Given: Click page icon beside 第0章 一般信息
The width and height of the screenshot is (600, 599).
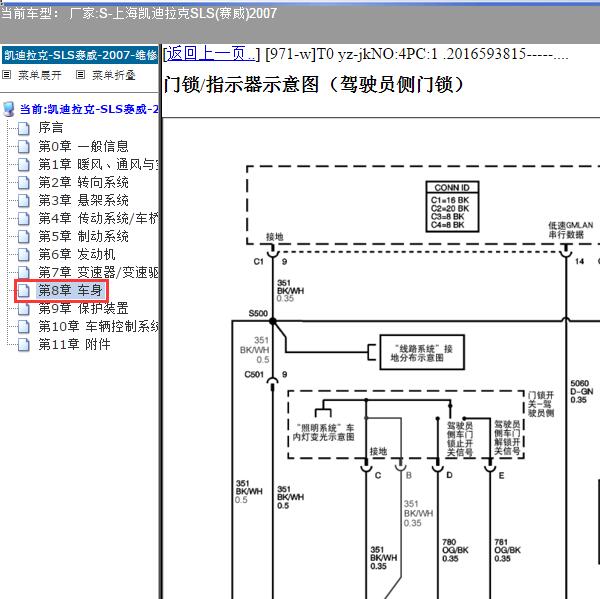Looking at the screenshot, I should (23, 147).
